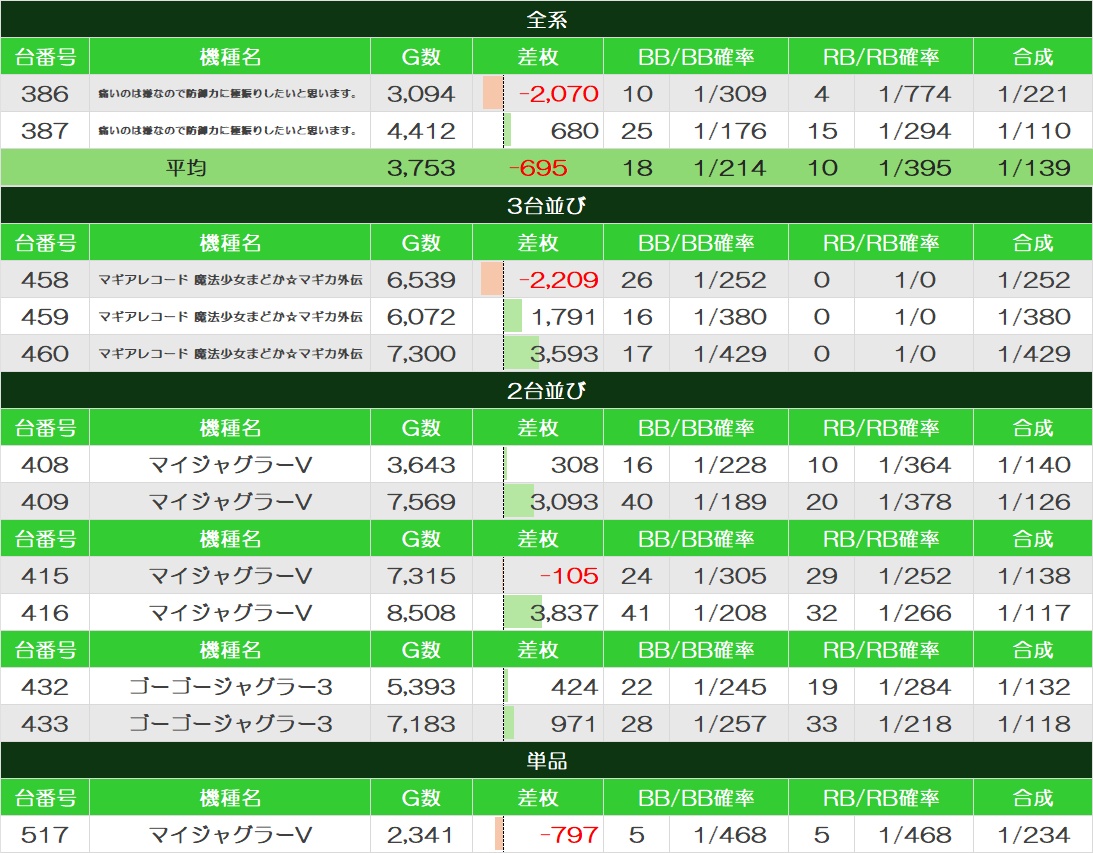This screenshot has width=1093, height=853.
Task: Click the 差枚 value -105
Action: pos(569,576)
